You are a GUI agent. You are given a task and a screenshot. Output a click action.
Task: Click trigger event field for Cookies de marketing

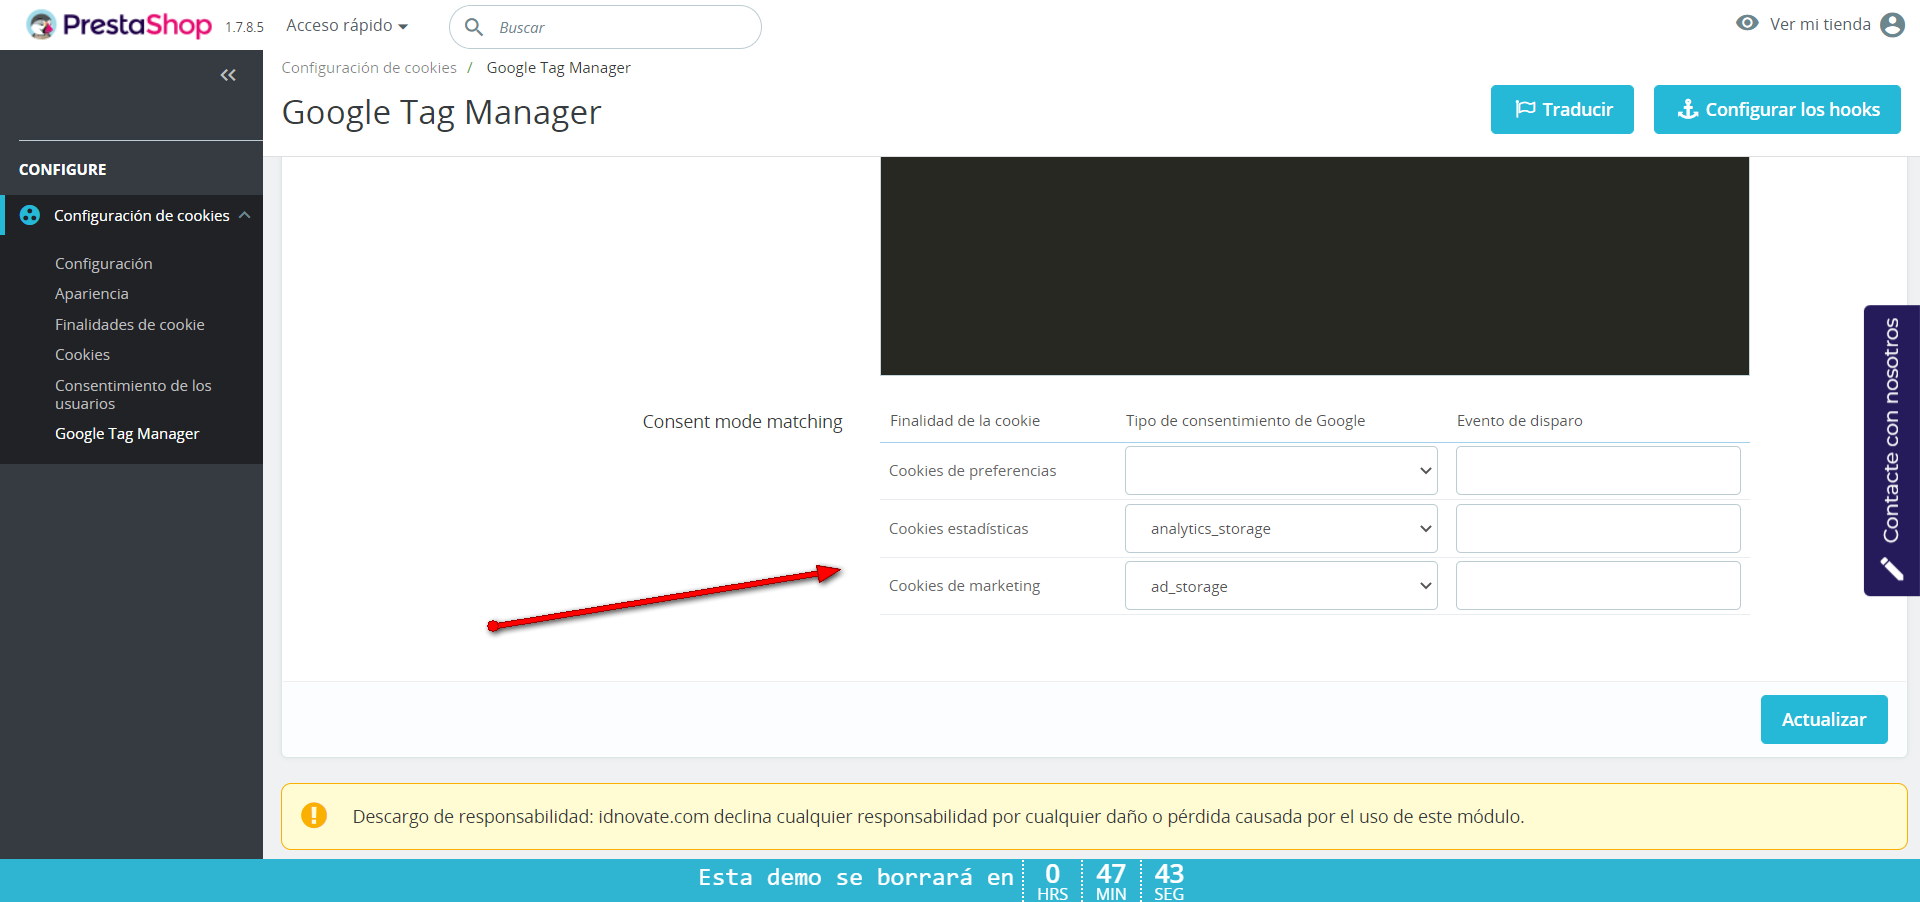1598,586
